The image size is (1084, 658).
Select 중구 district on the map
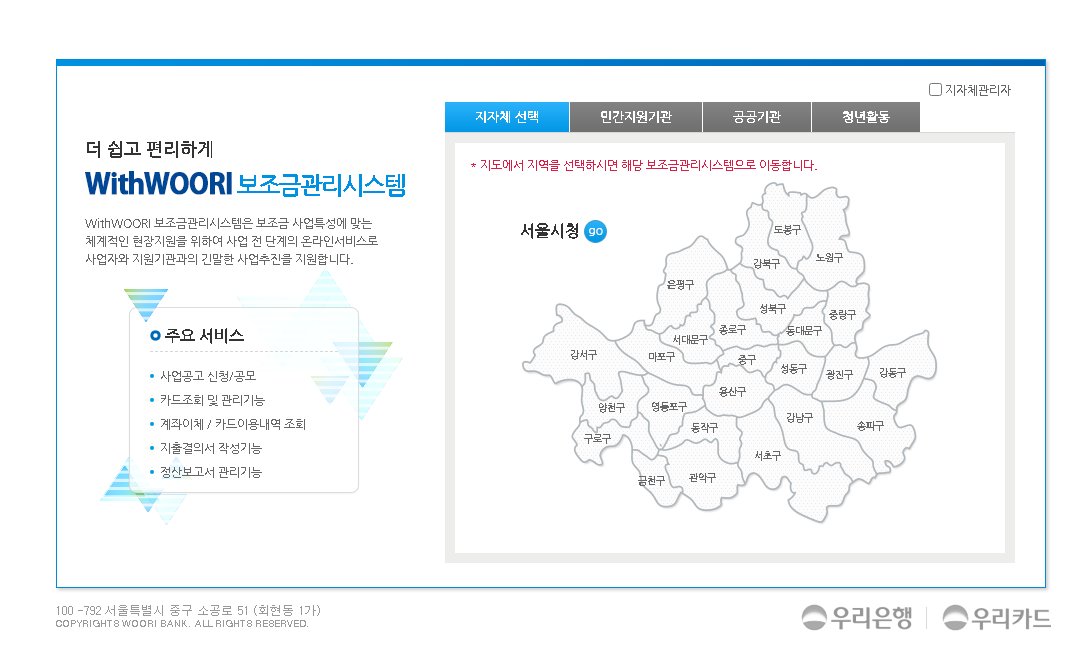(x=747, y=359)
